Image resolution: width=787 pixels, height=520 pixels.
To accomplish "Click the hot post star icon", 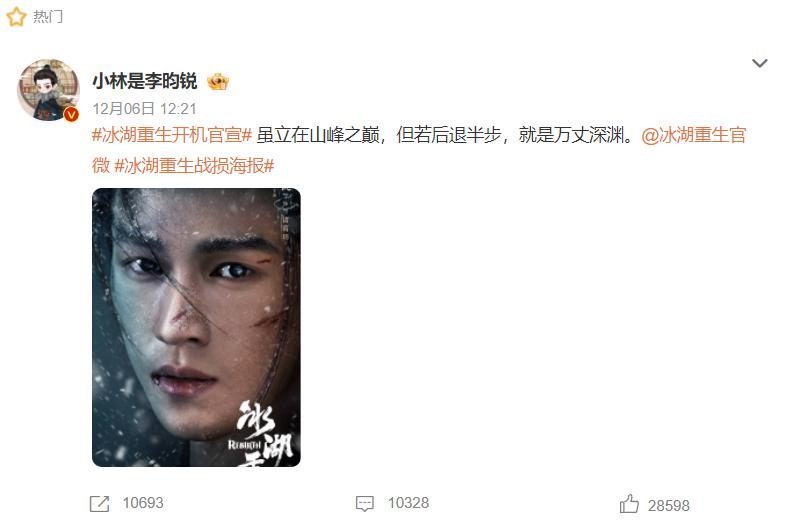I will point(16,17).
